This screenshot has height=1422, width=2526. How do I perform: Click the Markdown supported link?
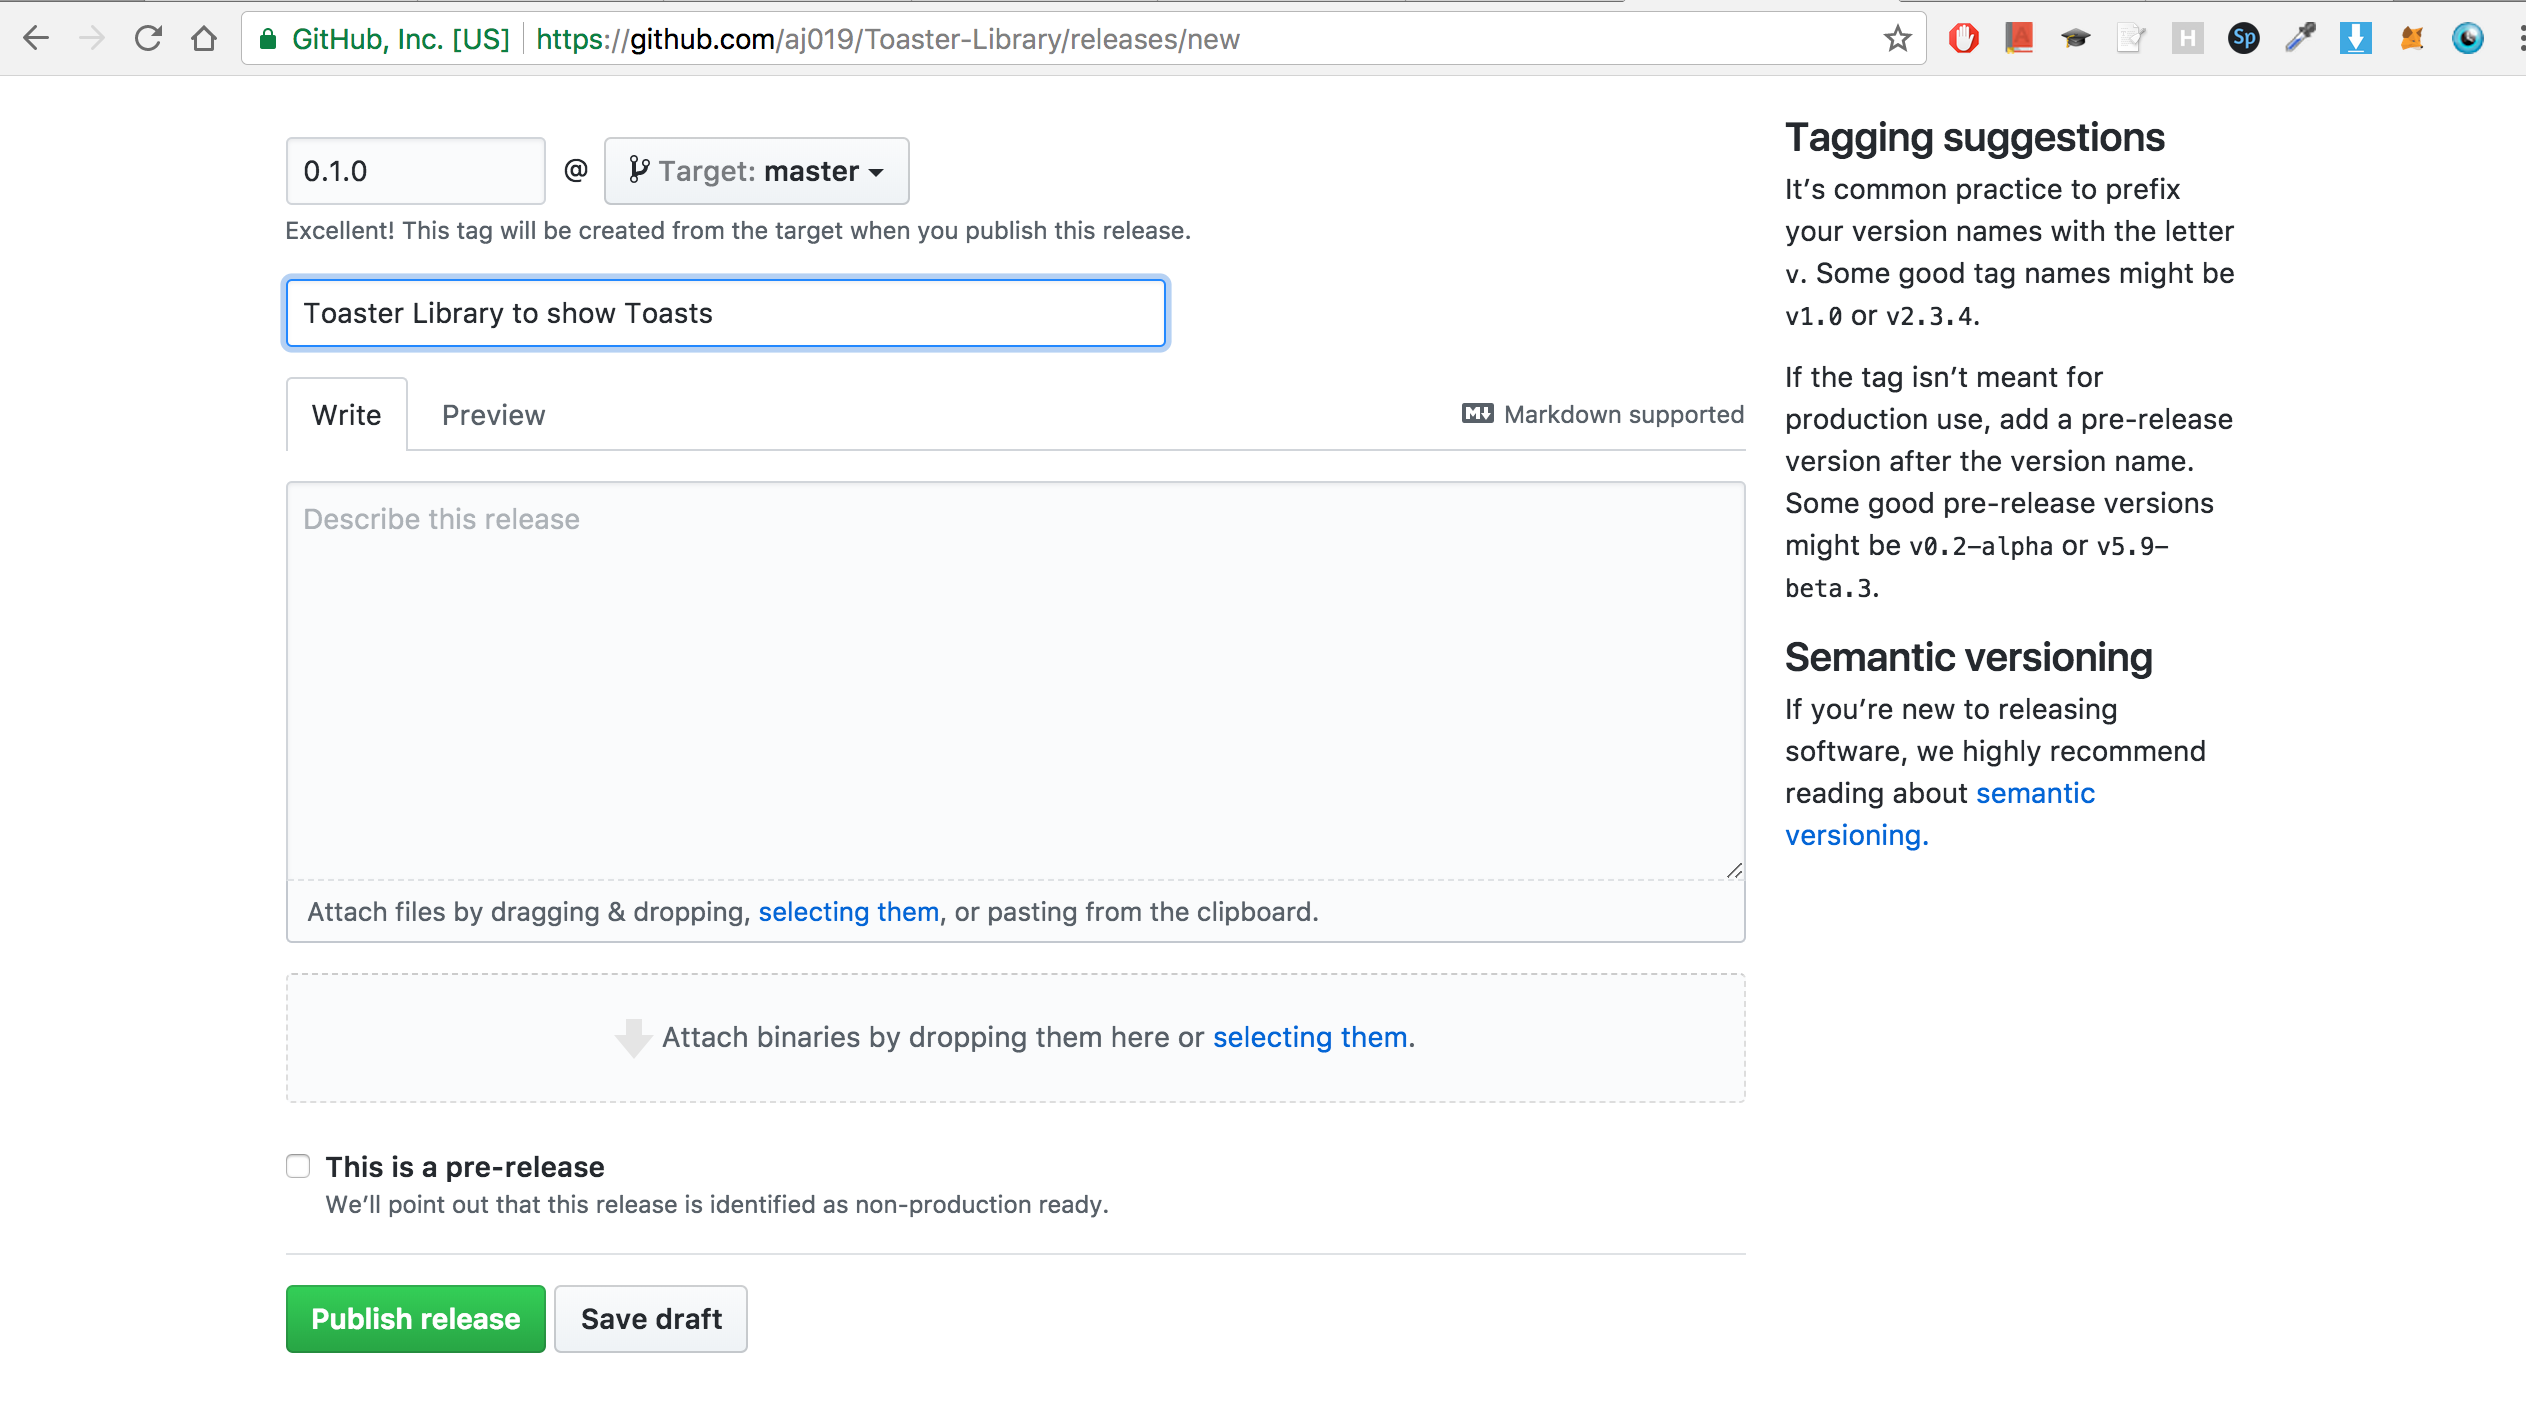(x=1602, y=414)
